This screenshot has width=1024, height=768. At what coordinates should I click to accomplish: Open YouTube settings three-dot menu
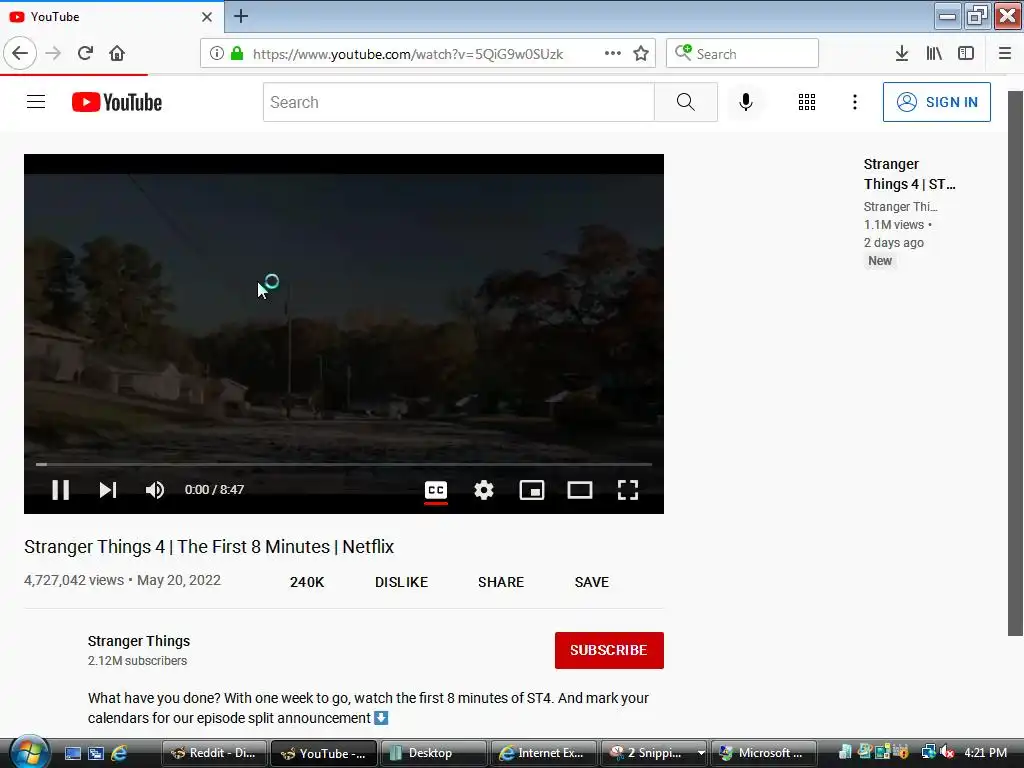855,102
